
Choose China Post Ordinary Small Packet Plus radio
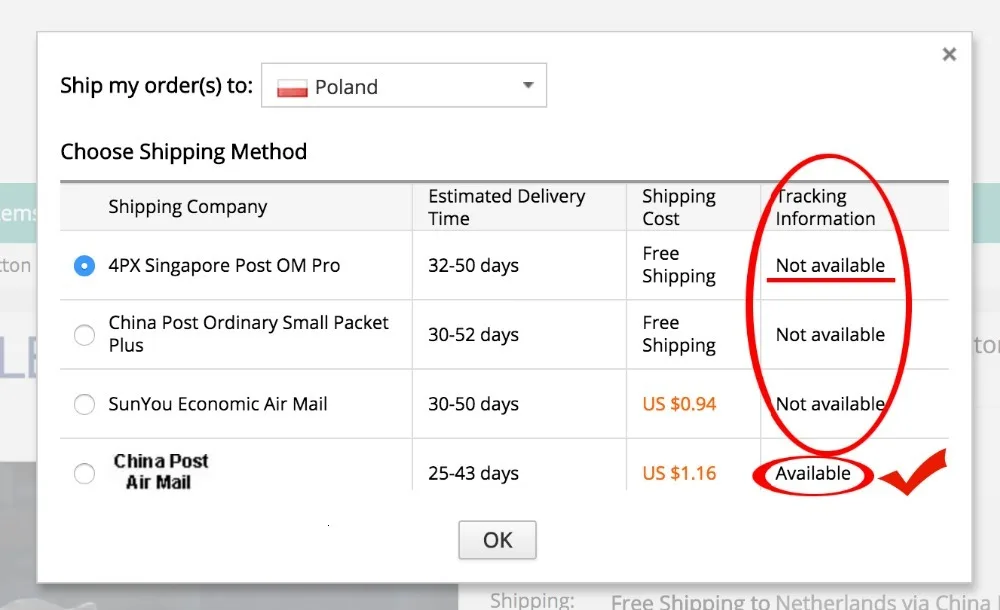pyautogui.click(x=84, y=334)
